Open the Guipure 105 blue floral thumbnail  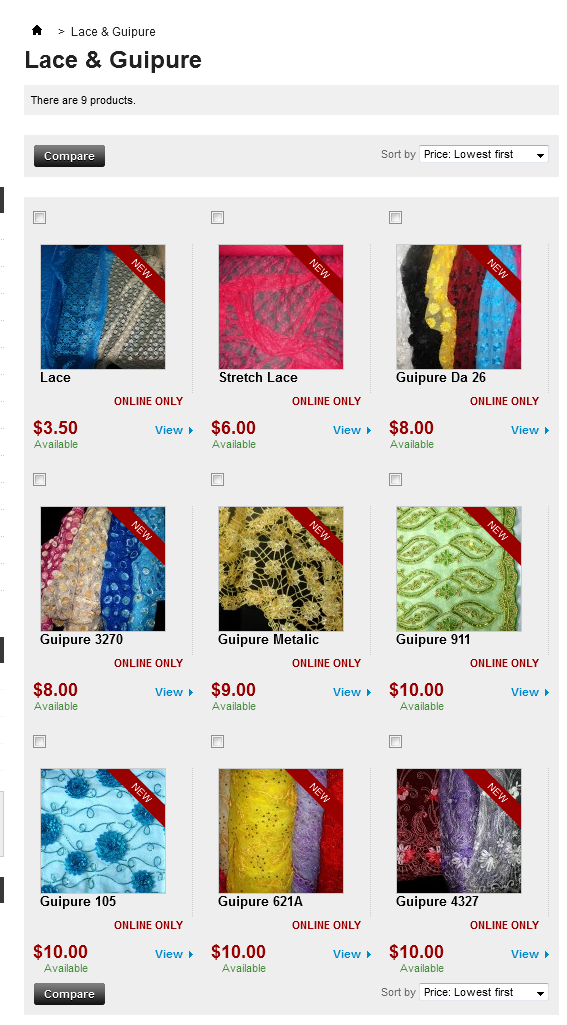pos(103,831)
